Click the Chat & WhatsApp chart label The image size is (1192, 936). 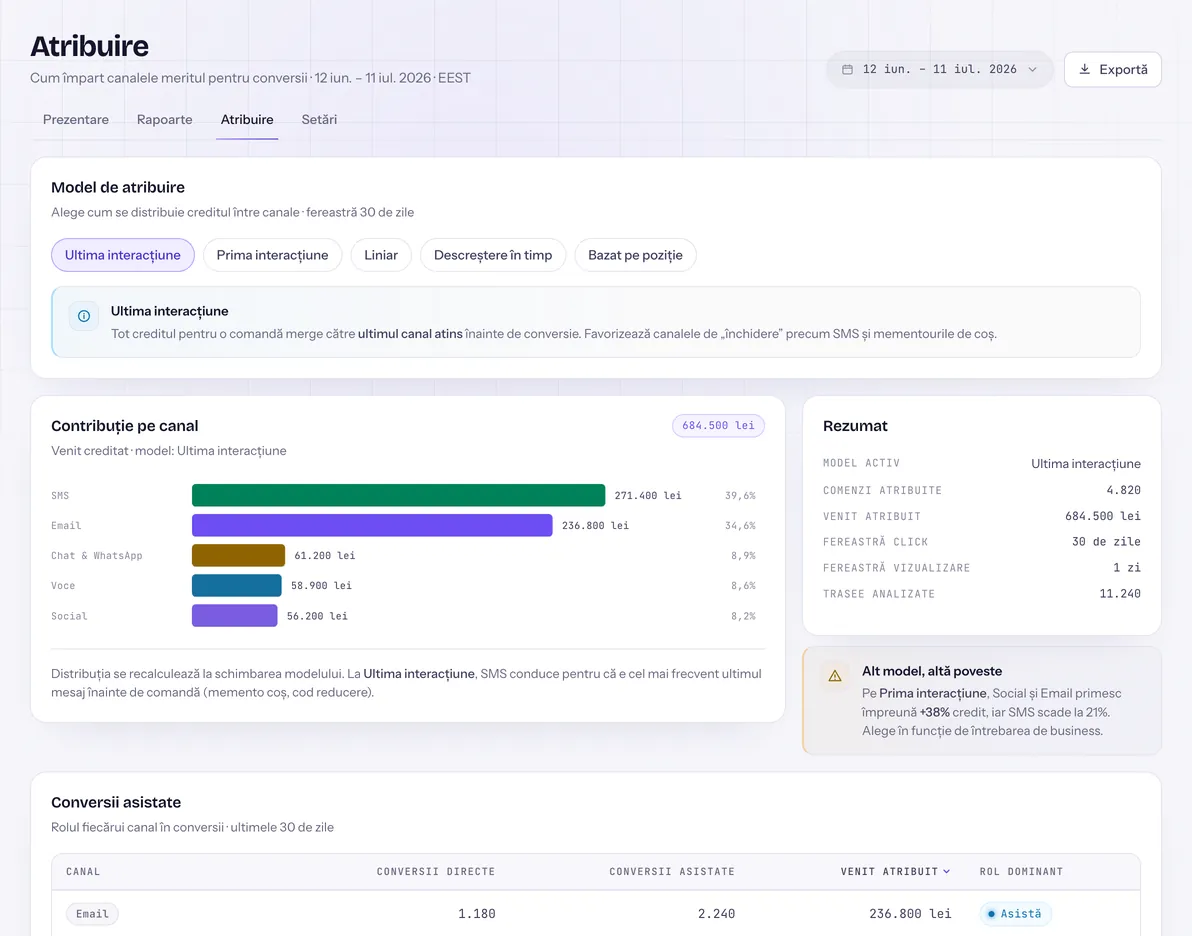pyautogui.click(x=97, y=555)
